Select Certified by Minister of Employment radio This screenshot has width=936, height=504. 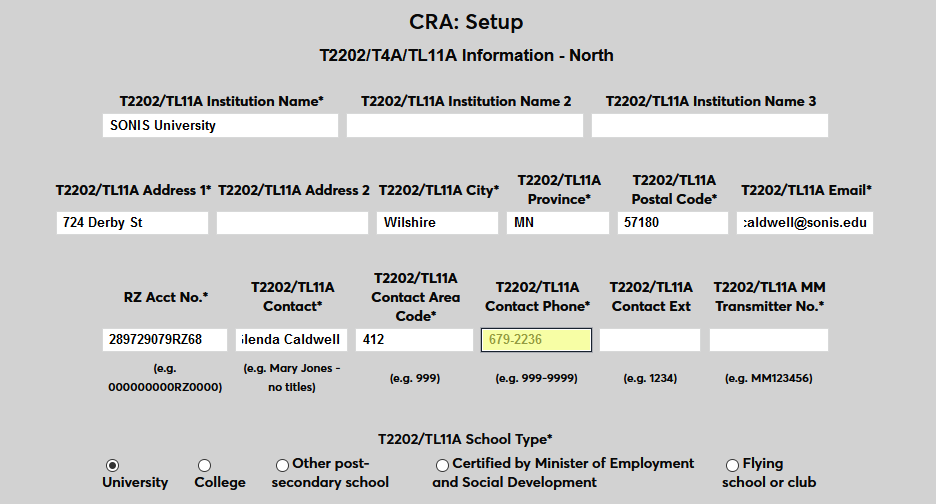coord(442,465)
